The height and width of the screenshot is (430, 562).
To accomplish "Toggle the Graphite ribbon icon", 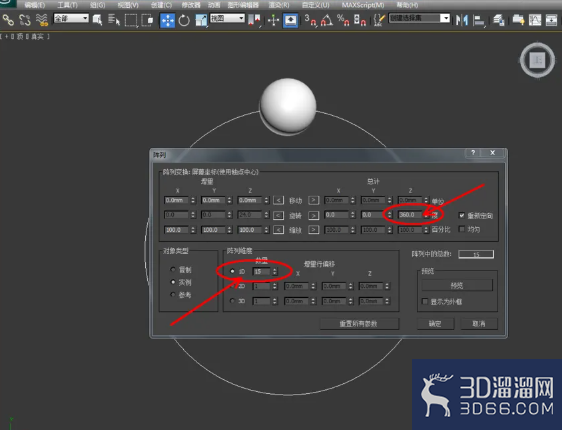I will click(518, 20).
